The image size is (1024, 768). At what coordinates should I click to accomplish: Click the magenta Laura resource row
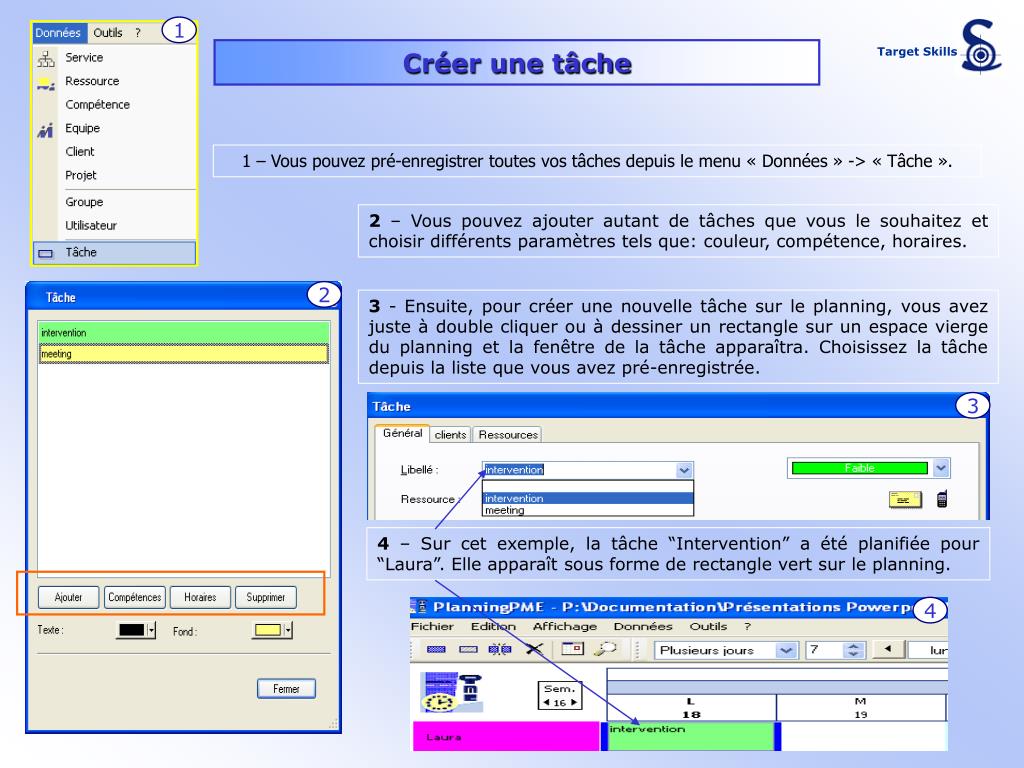[506, 736]
